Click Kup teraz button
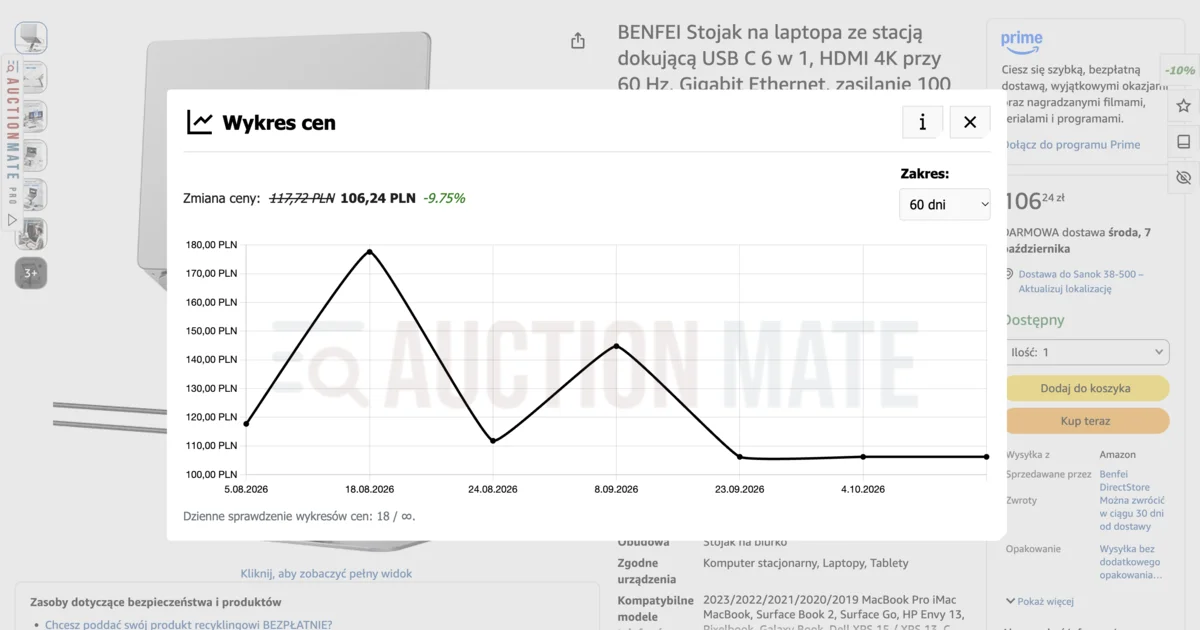The height and width of the screenshot is (630, 1200). [1087, 421]
